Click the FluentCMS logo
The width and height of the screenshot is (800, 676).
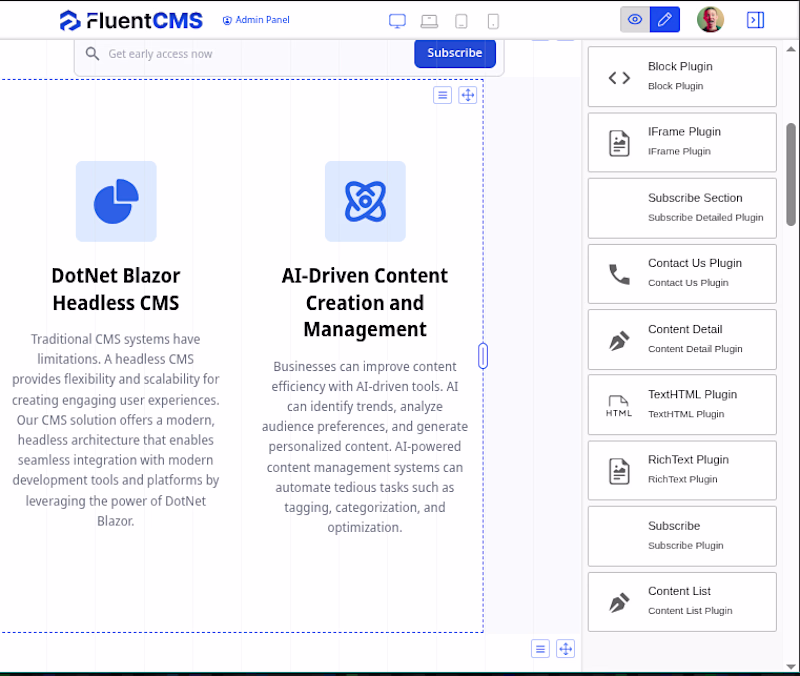(131, 20)
